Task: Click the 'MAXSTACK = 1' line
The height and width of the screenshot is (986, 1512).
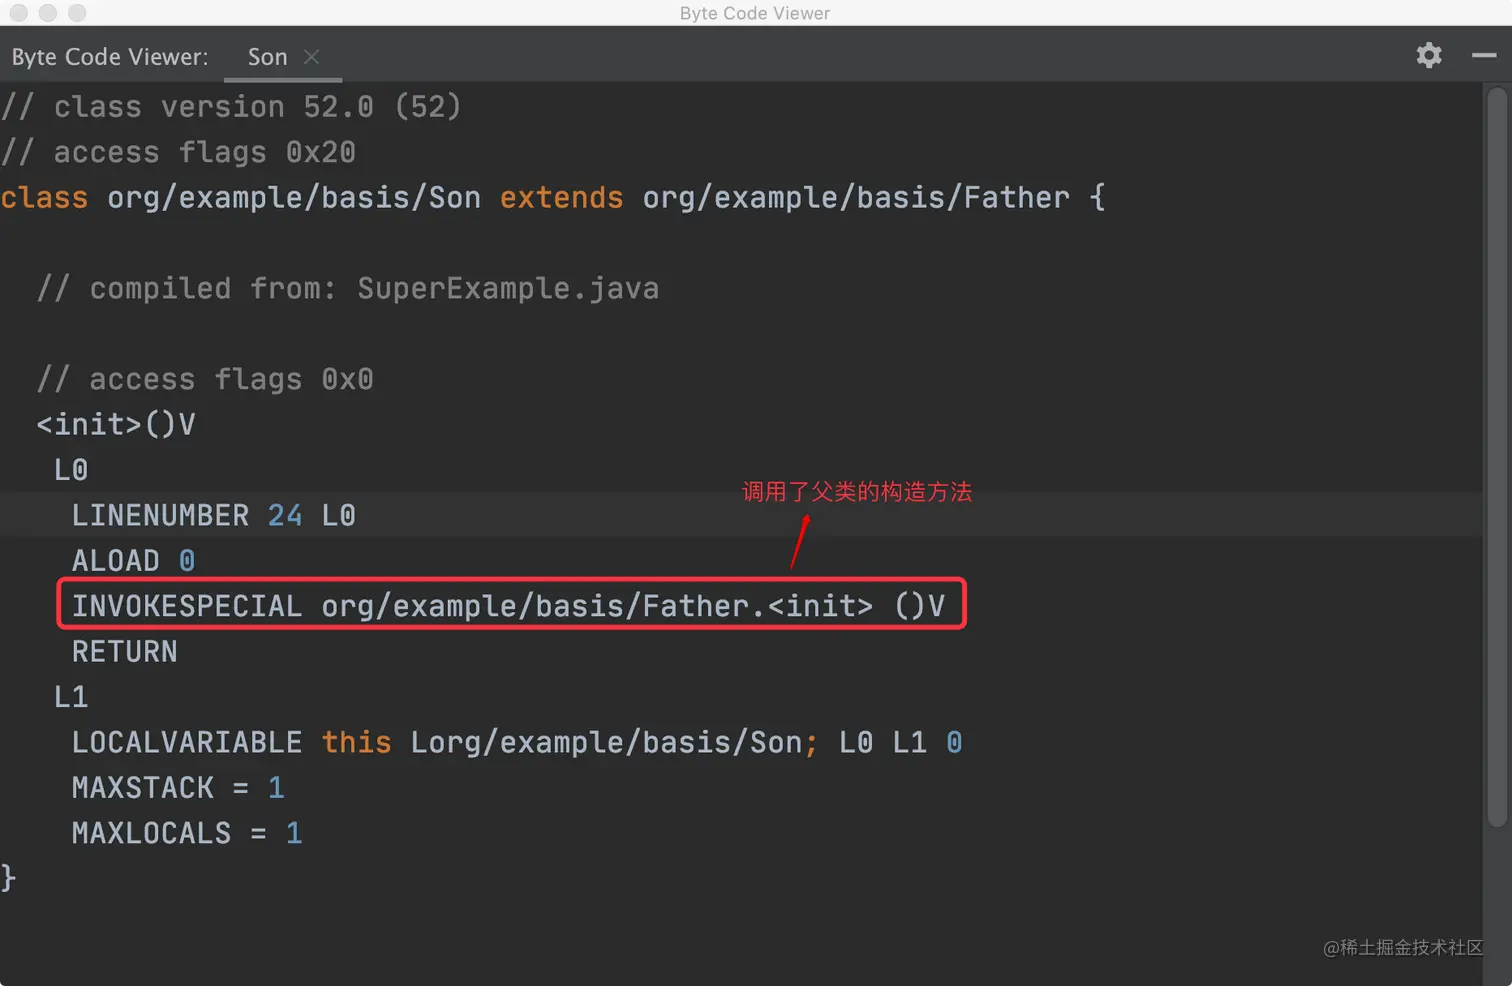Action: point(178,788)
